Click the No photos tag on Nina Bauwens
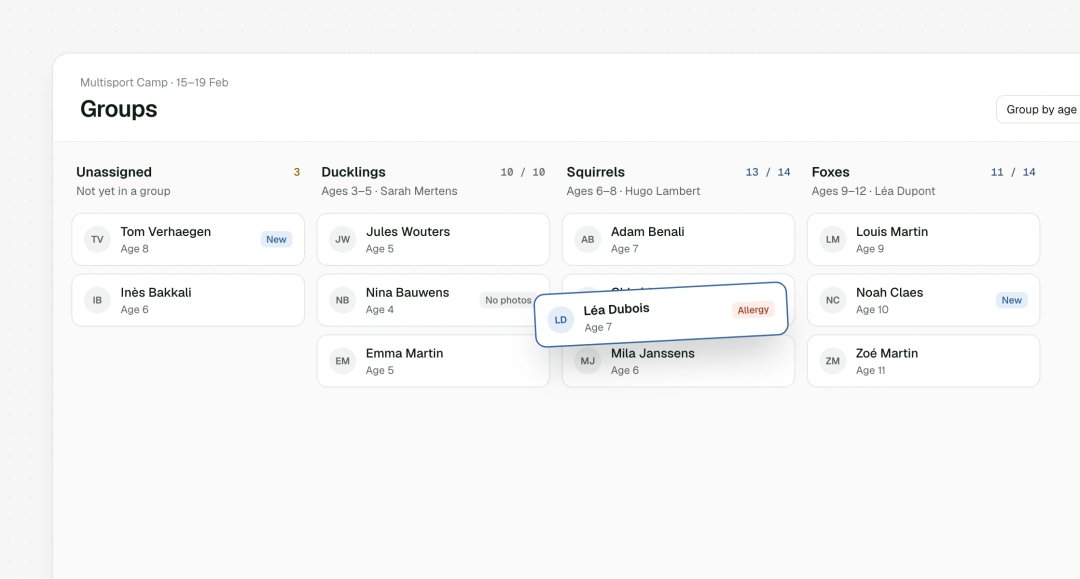 point(508,300)
